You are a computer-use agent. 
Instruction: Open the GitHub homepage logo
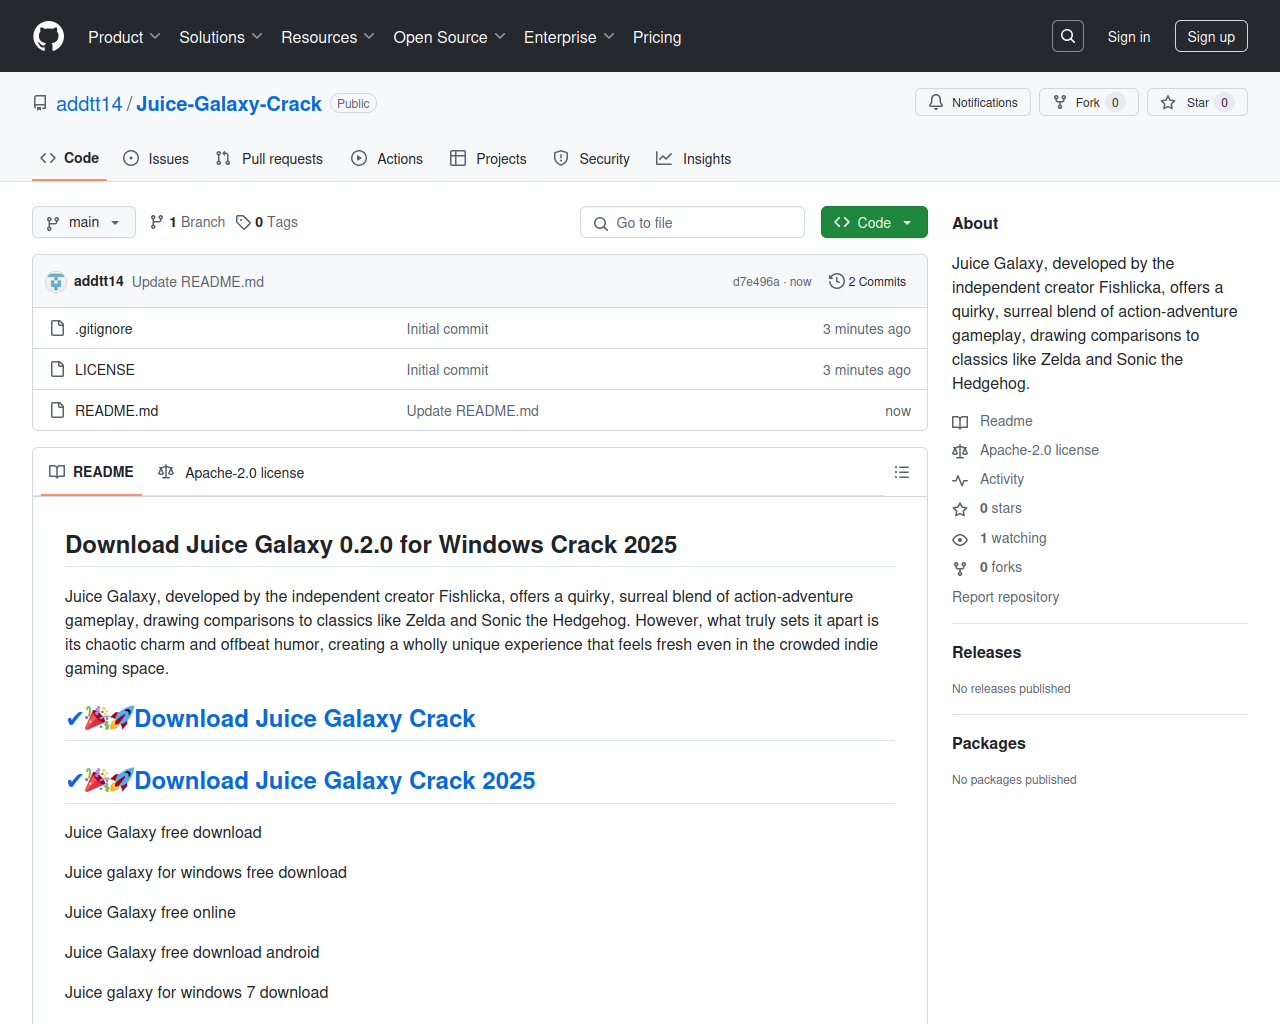point(48,37)
